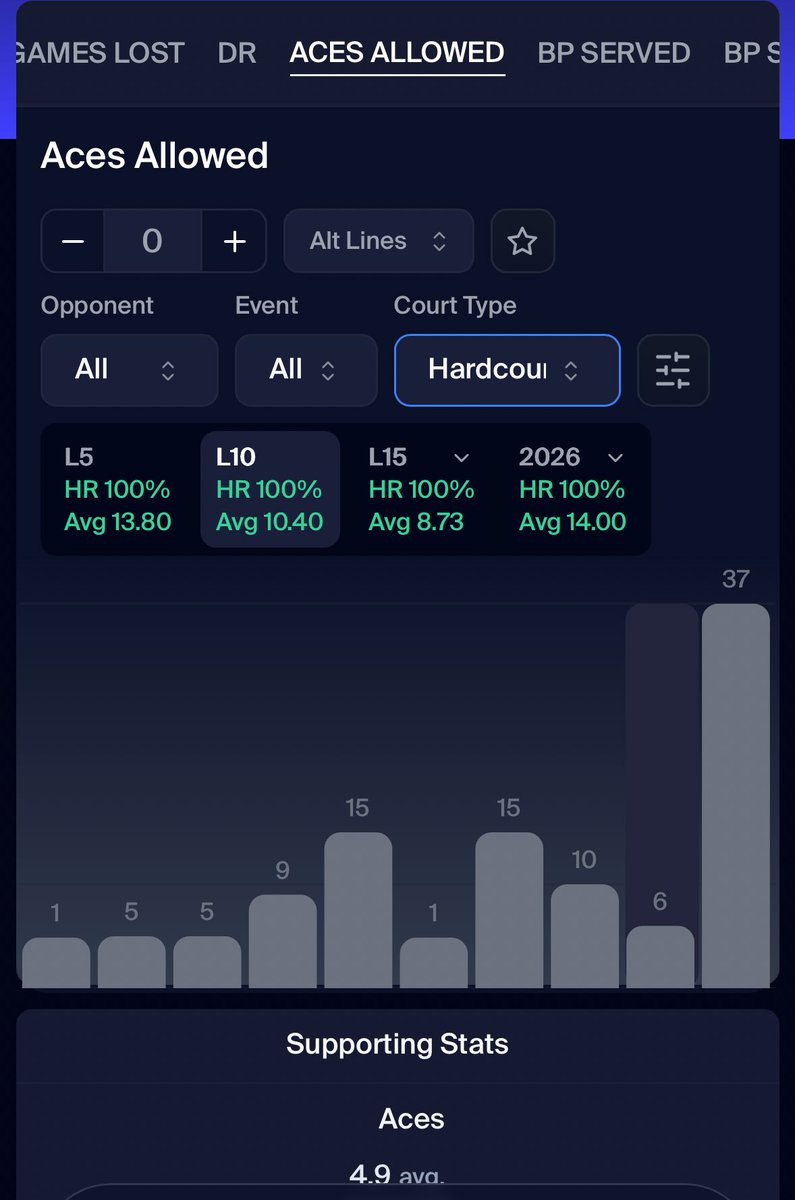Screen dimensions: 795x1200
Task: Click the Aces supporting stat label
Action: pos(412,1119)
